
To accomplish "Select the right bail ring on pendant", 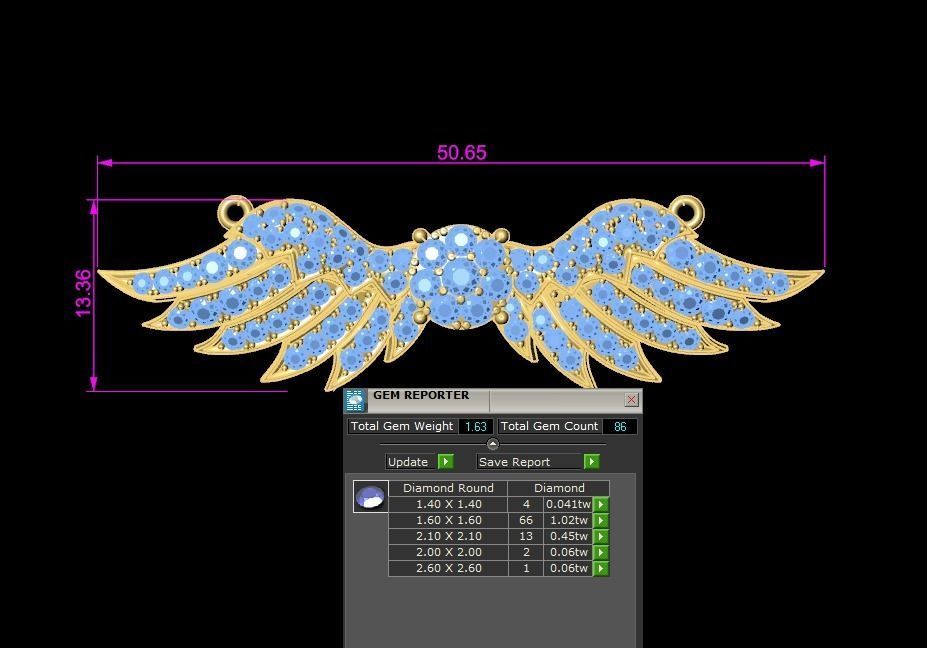I will 686,211.
